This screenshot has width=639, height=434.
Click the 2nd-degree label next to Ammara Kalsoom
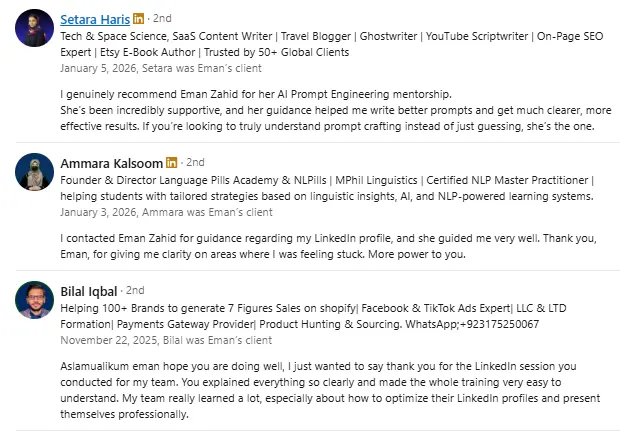[x=195, y=162]
